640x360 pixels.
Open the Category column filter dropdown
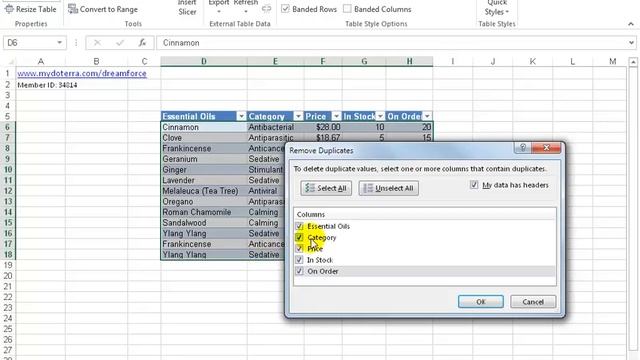[x=298, y=116]
